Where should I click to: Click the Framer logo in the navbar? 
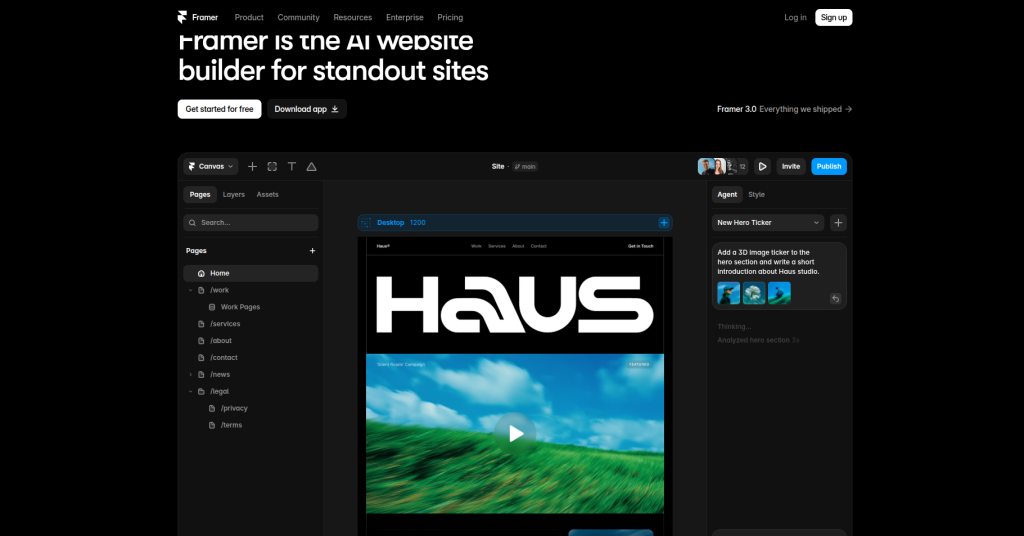(198, 18)
